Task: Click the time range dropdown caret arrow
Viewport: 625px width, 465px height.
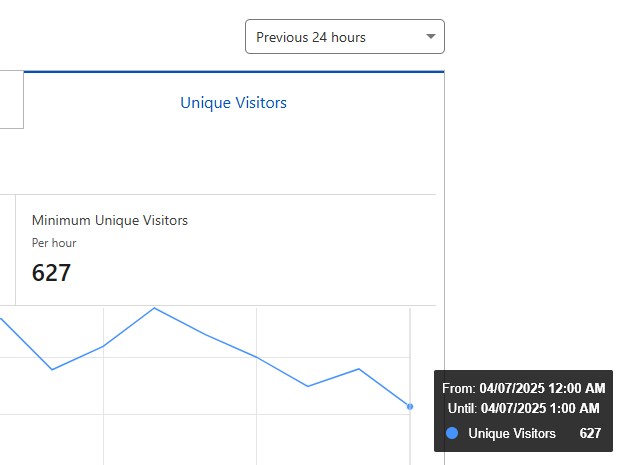Action: (x=431, y=37)
